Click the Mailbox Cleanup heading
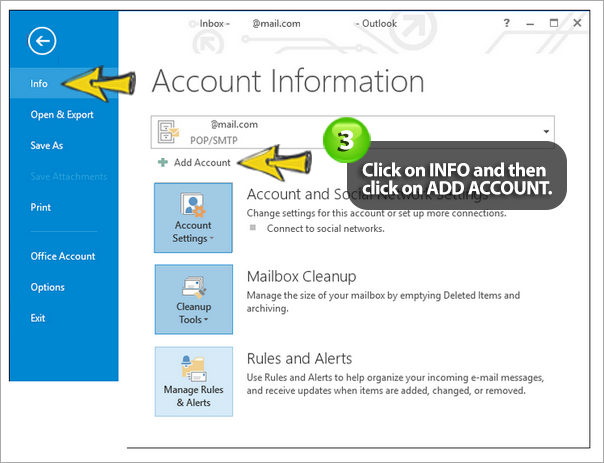The height and width of the screenshot is (463, 604). (301, 277)
